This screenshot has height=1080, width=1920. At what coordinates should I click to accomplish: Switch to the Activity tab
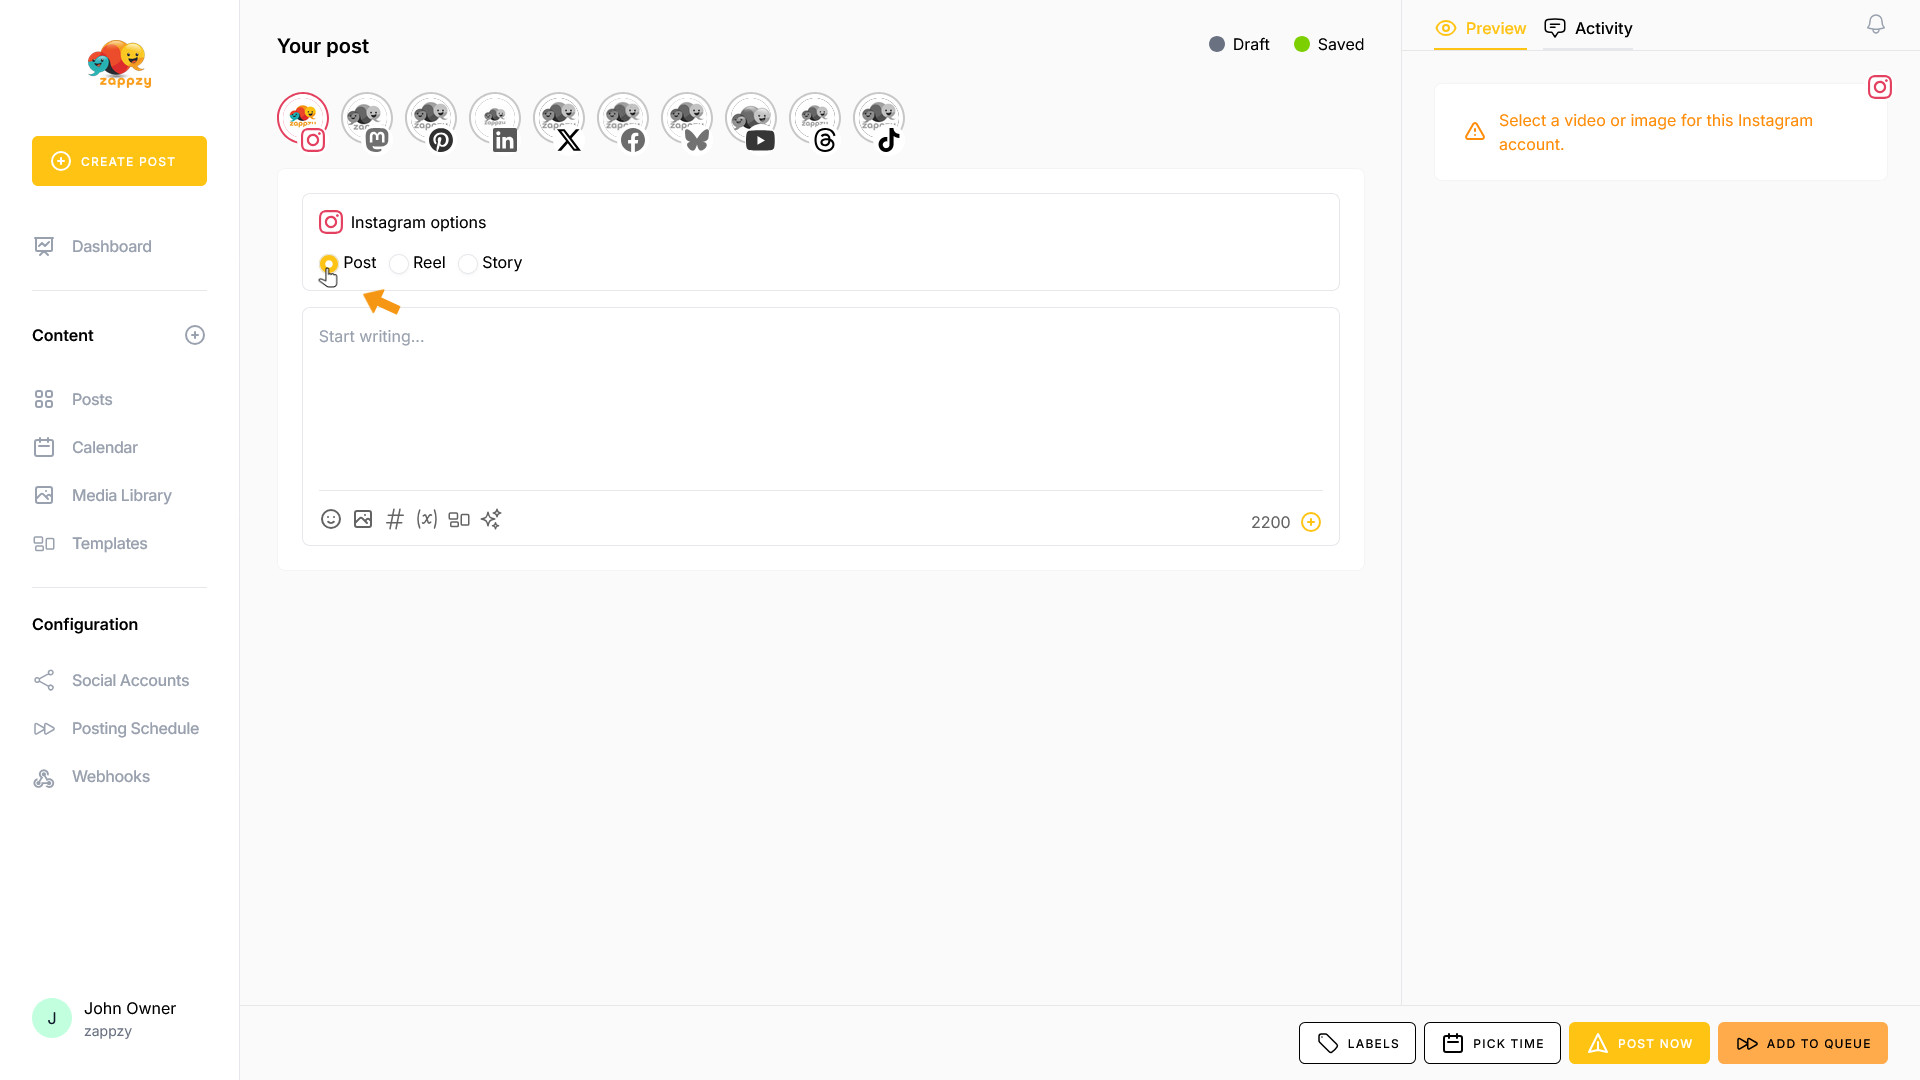(x=1588, y=28)
